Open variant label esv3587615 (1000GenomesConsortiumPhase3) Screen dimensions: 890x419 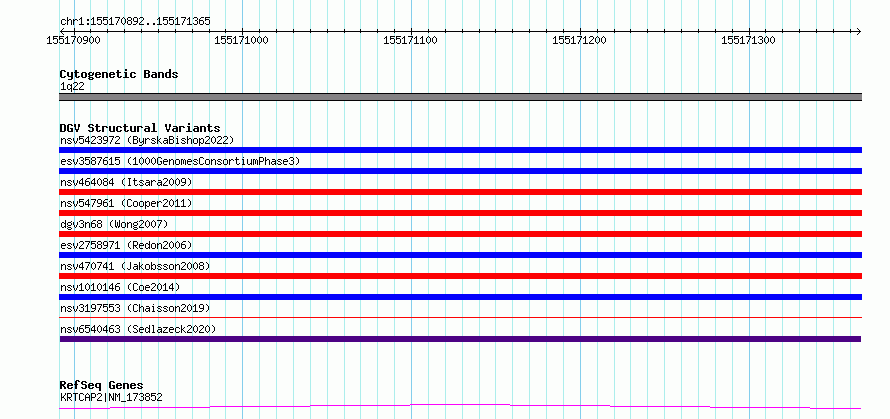[x=180, y=161]
